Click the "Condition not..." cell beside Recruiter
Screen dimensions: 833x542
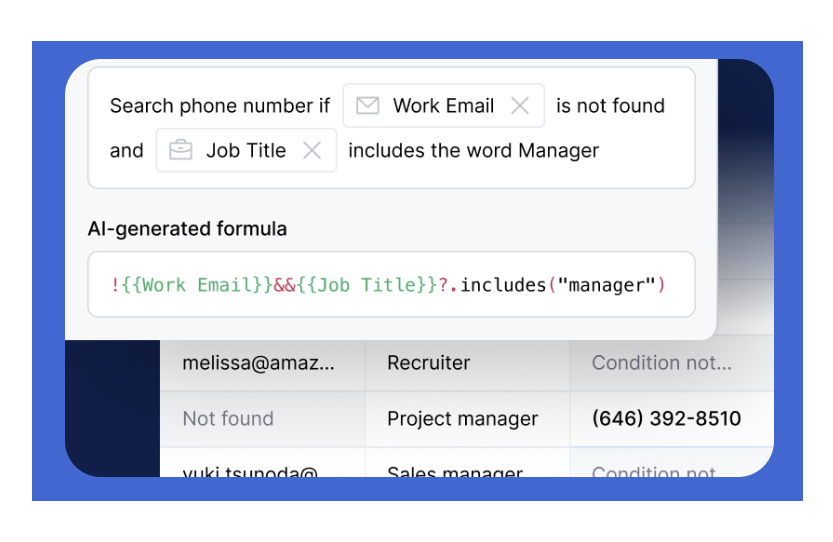662,363
